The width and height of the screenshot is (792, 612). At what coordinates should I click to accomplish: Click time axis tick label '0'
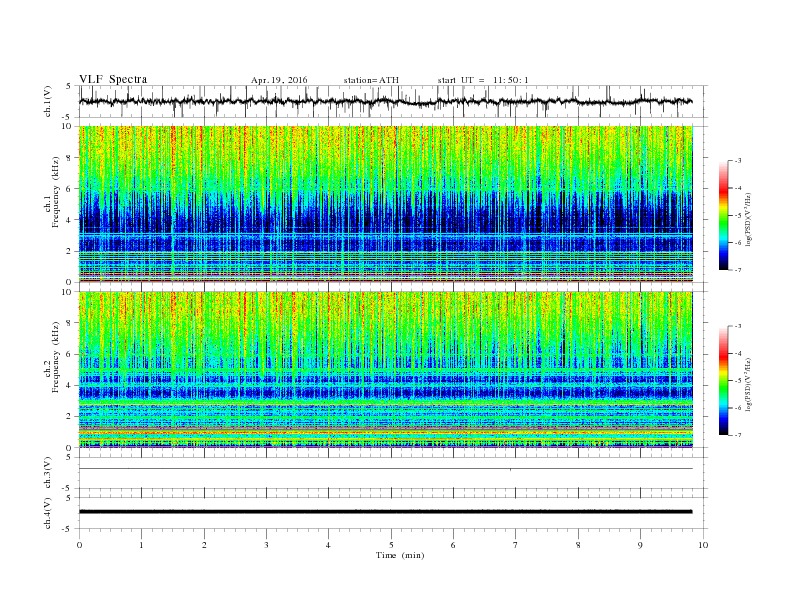[79, 545]
